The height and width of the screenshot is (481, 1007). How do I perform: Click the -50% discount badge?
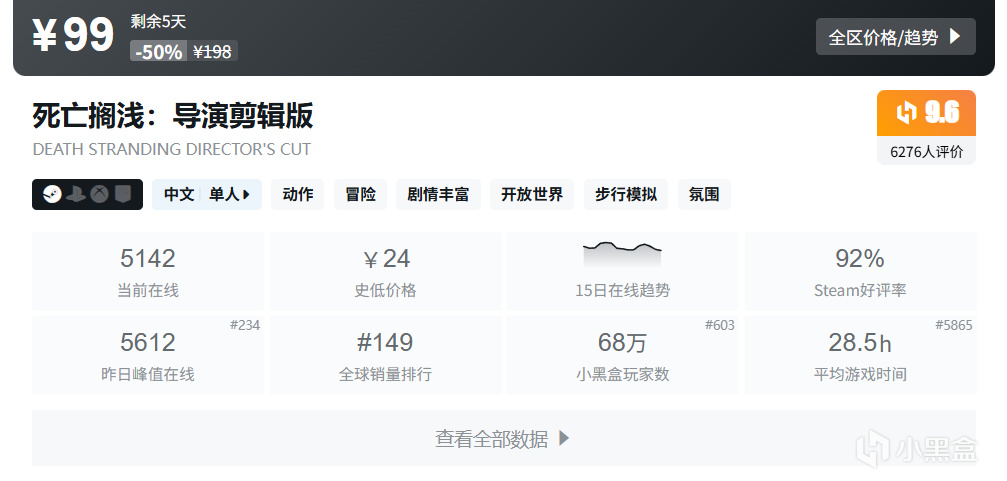click(159, 51)
